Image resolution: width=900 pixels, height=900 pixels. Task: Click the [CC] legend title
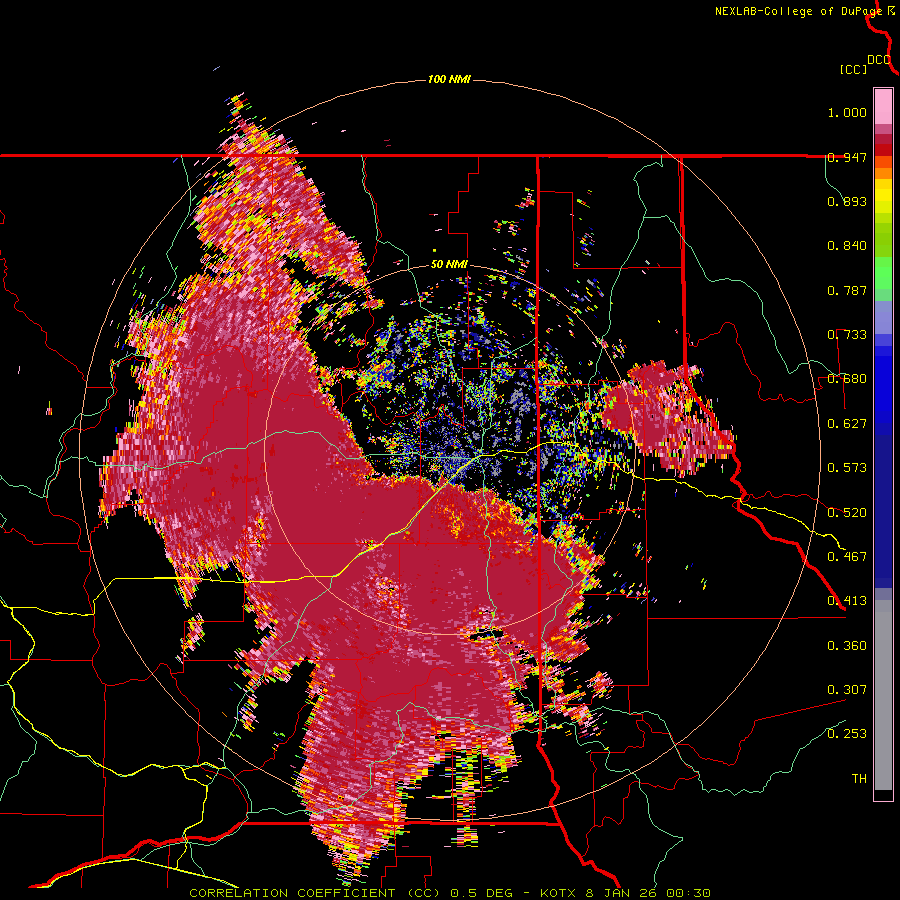(853, 69)
